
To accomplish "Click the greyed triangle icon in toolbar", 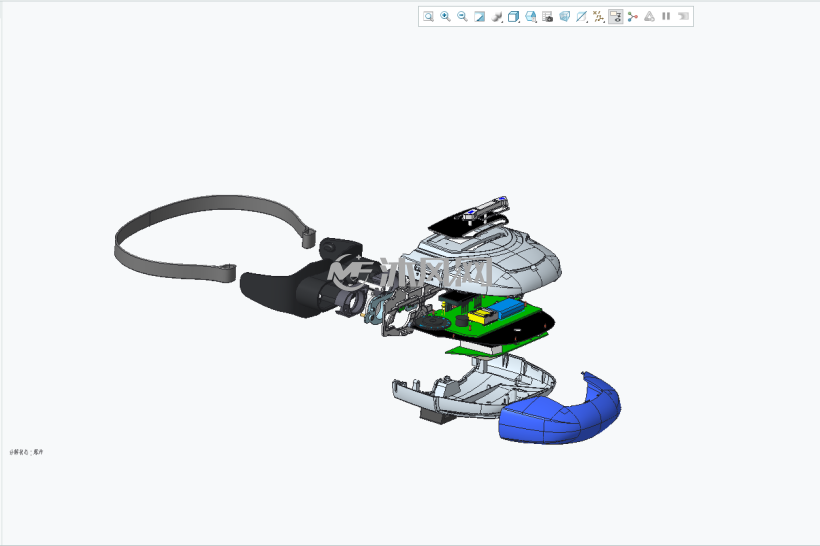I will tap(650, 16).
